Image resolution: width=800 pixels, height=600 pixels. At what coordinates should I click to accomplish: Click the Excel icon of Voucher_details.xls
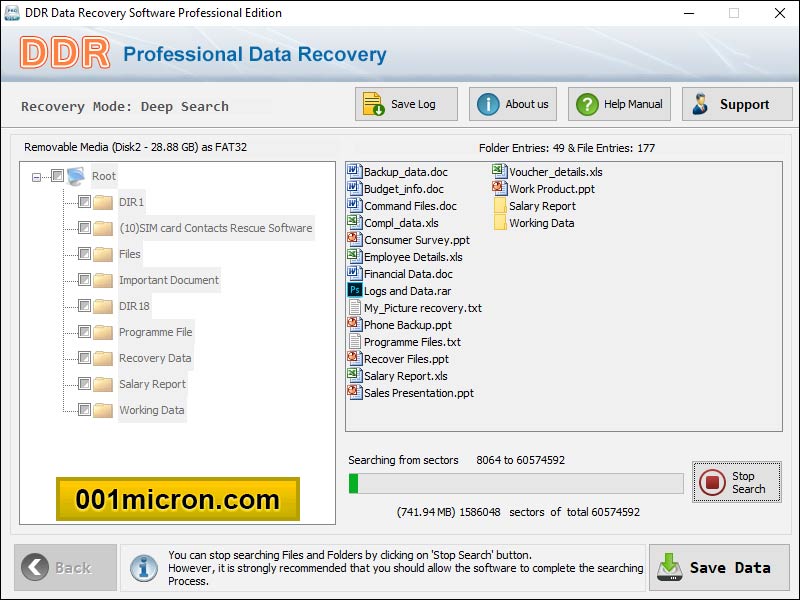pos(500,171)
